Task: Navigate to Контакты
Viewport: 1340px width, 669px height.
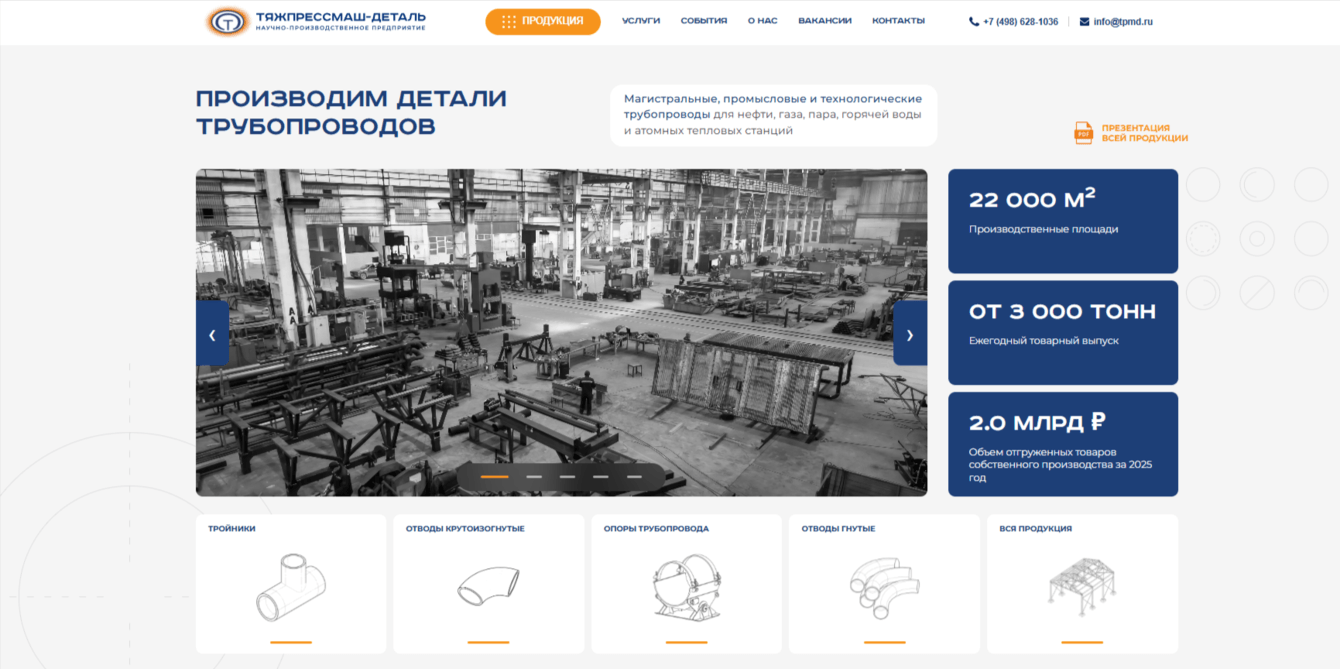Action: [898, 21]
